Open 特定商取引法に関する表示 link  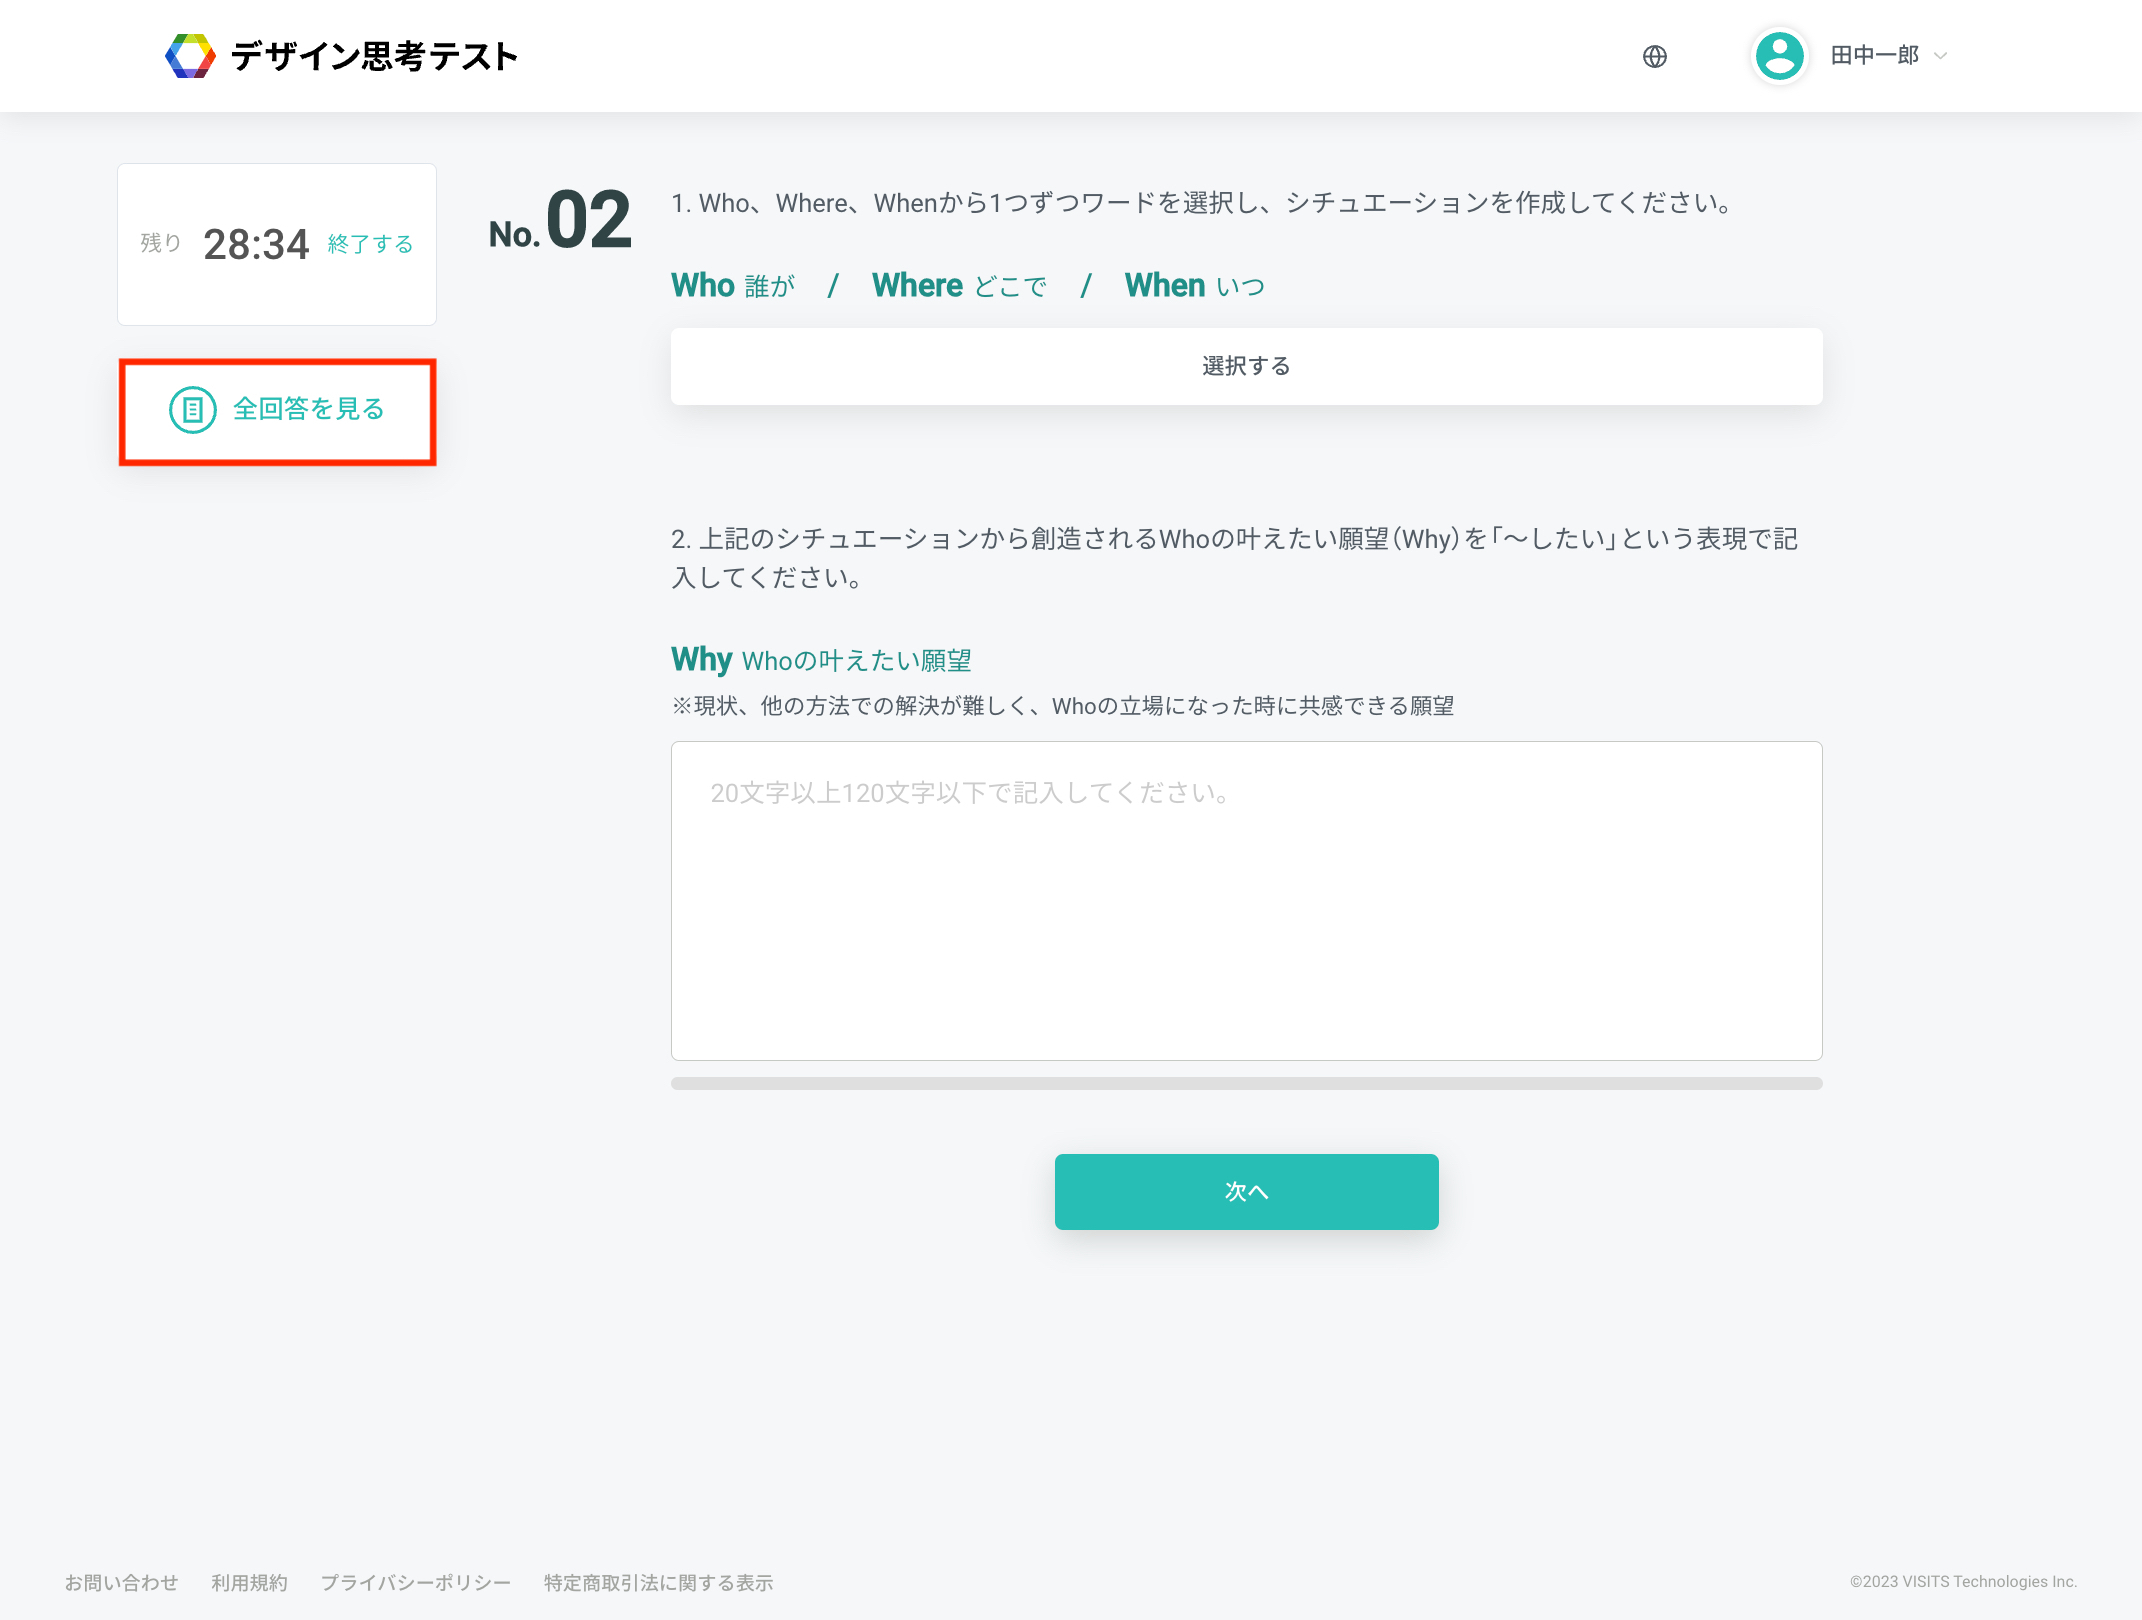pyautogui.click(x=658, y=1582)
